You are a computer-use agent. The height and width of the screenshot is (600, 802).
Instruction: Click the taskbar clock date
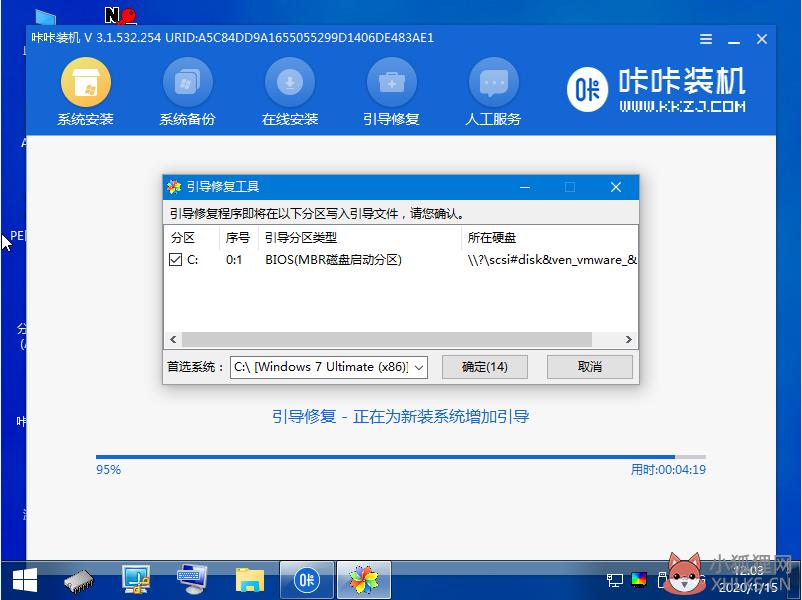747,587
